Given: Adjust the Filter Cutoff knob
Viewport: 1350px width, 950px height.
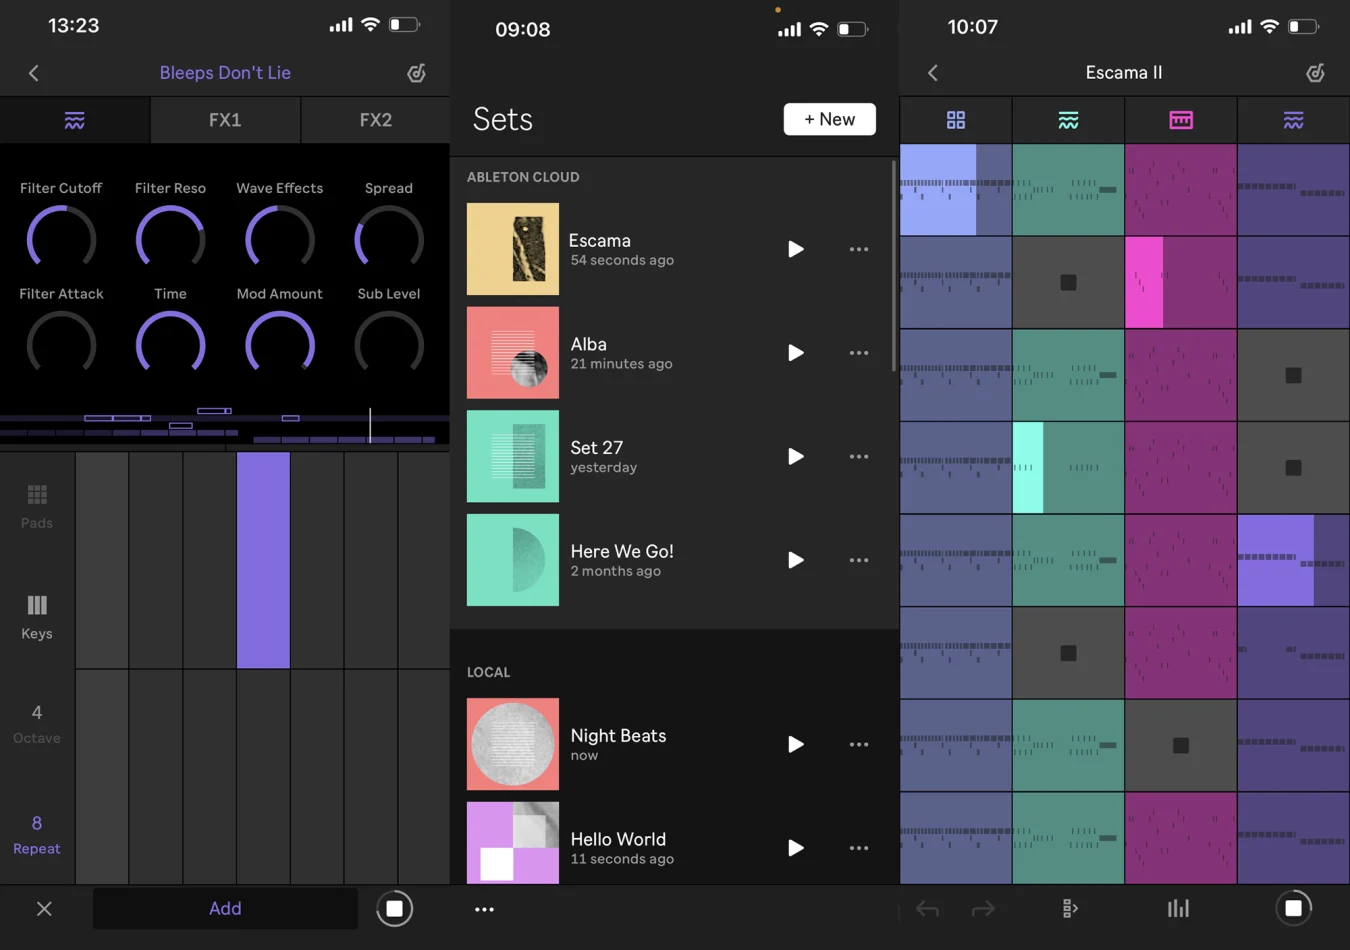Looking at the screenshot, I should click(61, 238).
